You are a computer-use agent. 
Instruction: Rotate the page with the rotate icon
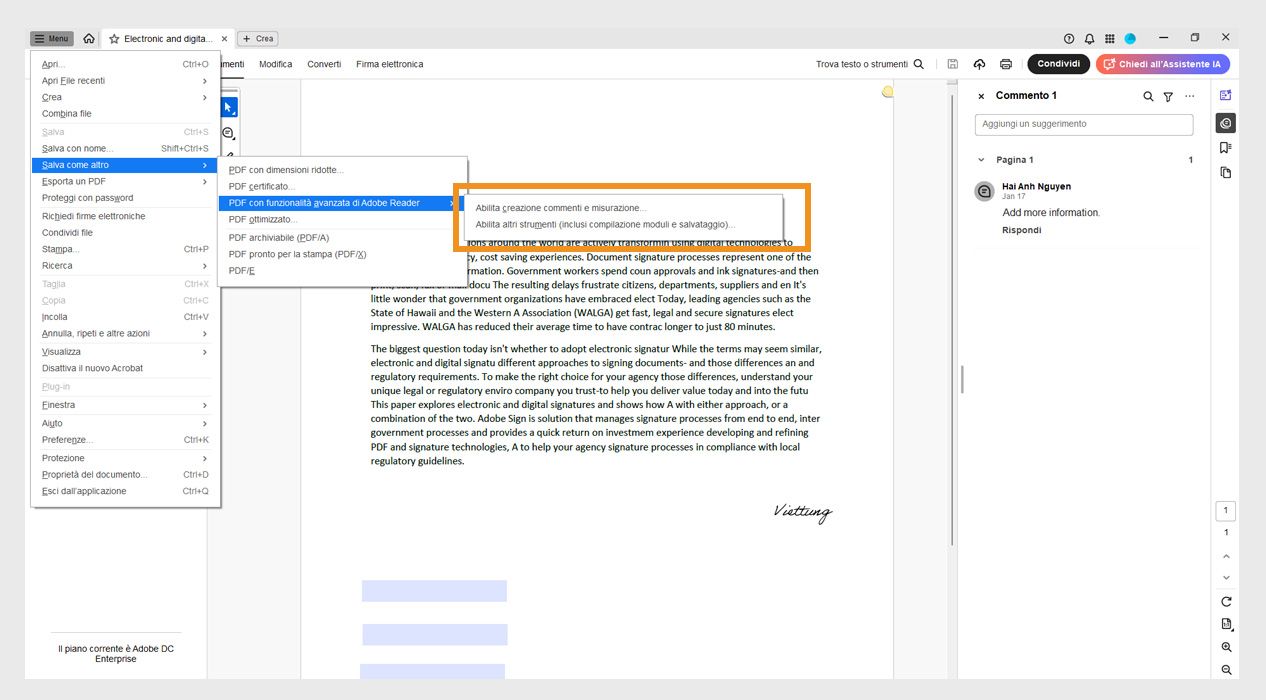(x=1226, y=601)
